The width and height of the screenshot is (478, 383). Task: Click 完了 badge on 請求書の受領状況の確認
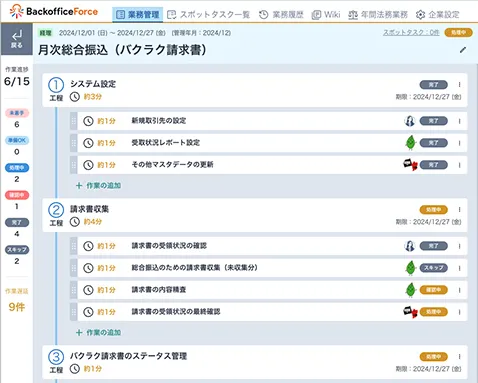(433, 246)
